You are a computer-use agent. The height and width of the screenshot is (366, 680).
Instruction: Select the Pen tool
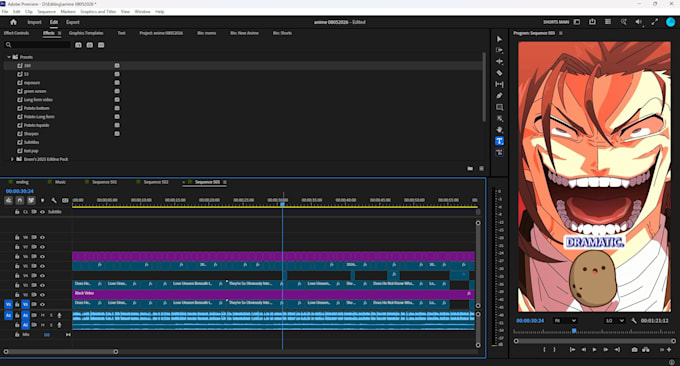point(499,95)
